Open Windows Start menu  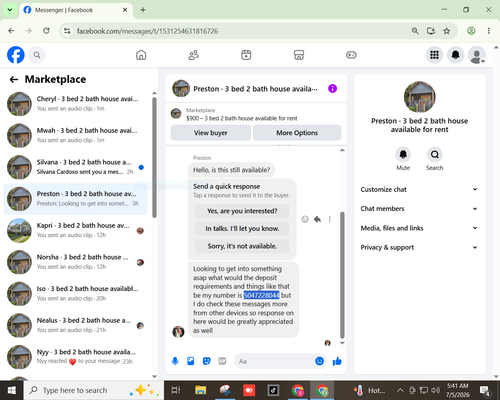point(12,390)
